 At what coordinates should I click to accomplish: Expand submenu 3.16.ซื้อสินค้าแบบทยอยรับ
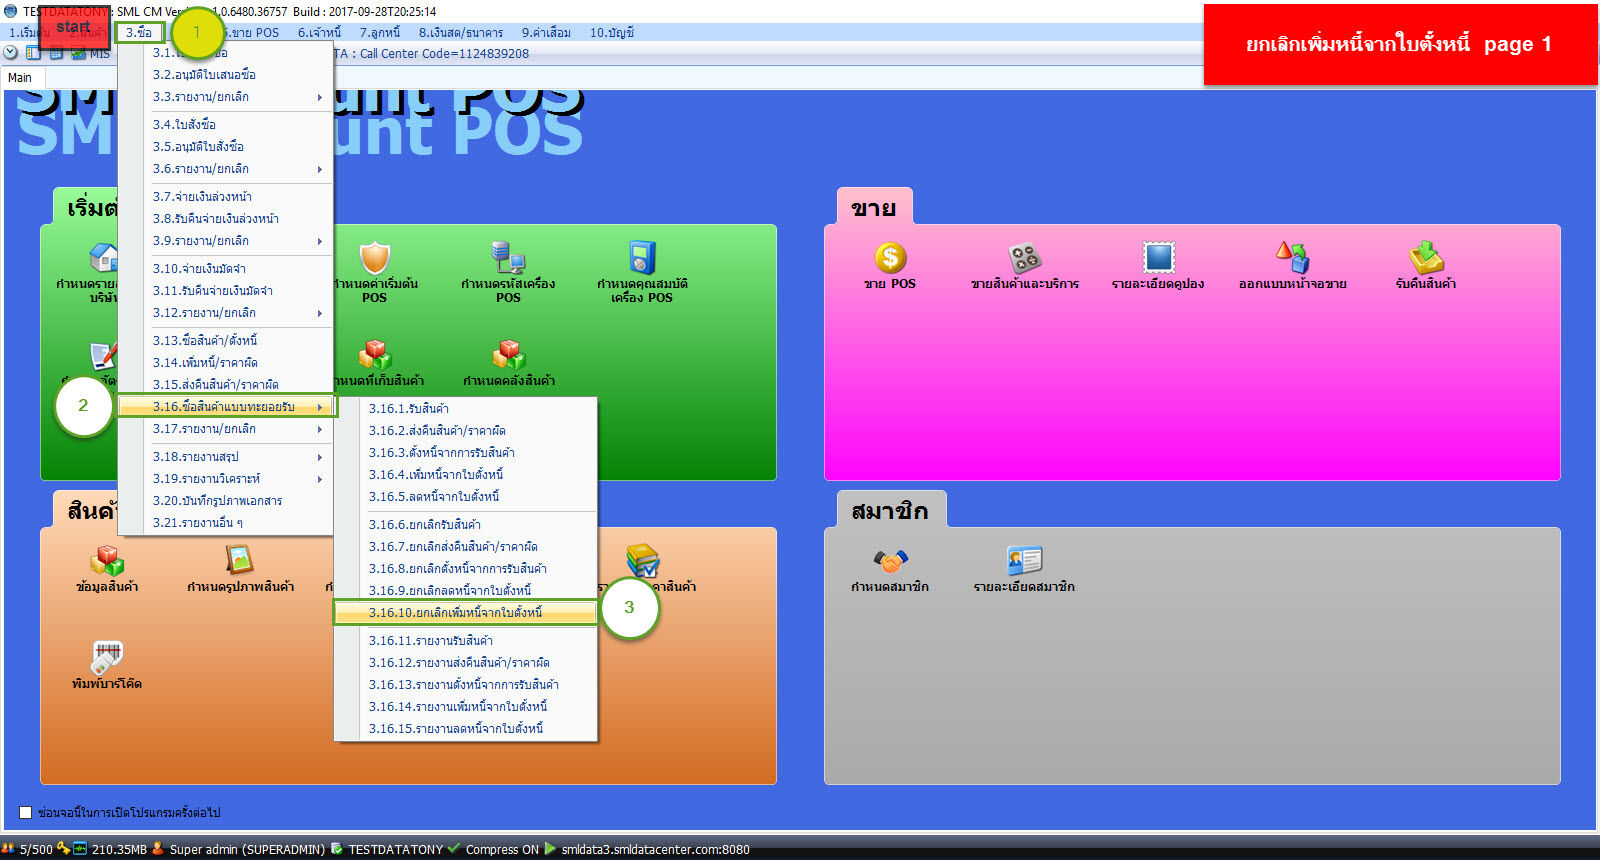click(227, 407)
